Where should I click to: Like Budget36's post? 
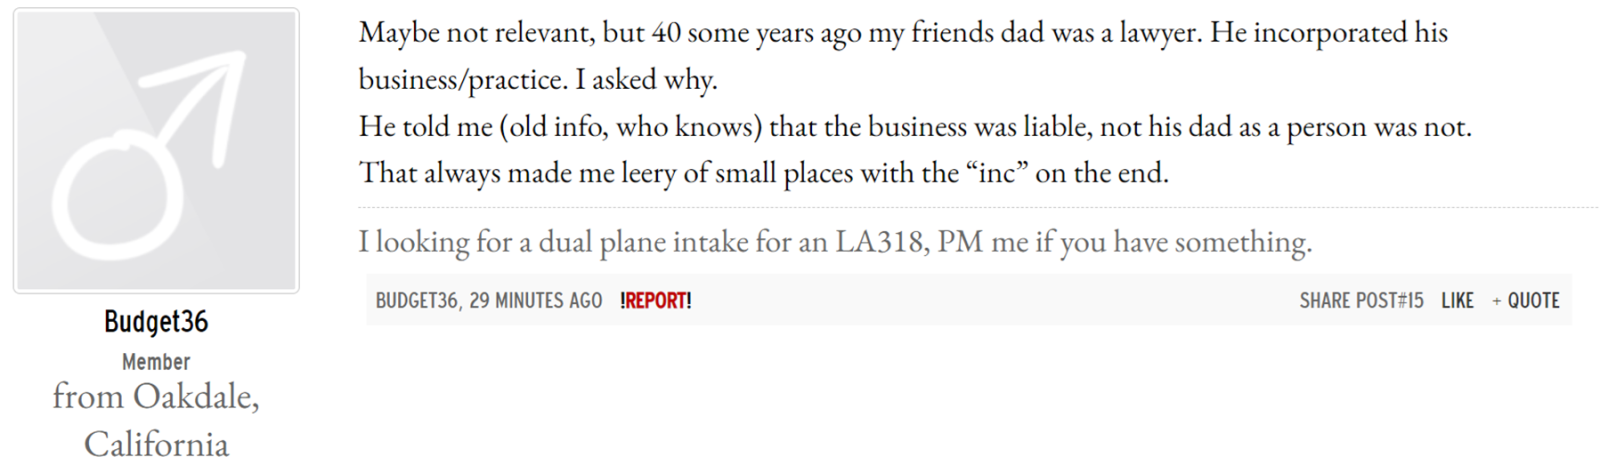point(1457,301)
